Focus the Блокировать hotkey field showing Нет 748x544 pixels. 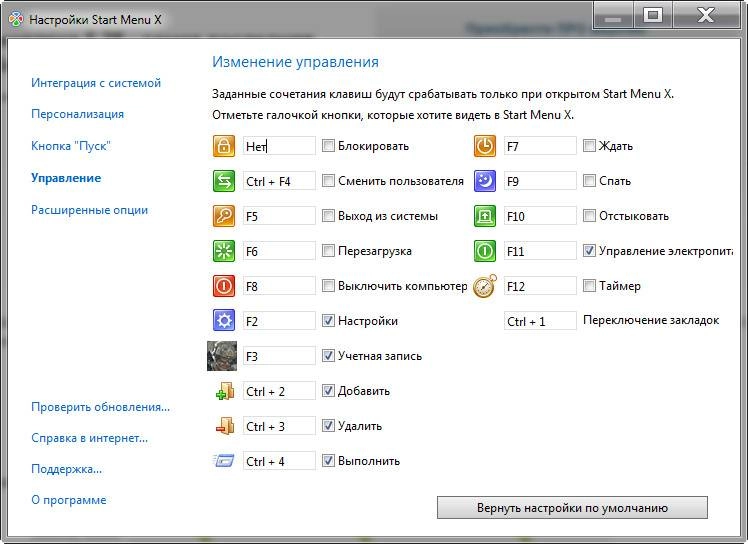click(x=279, y=146)
